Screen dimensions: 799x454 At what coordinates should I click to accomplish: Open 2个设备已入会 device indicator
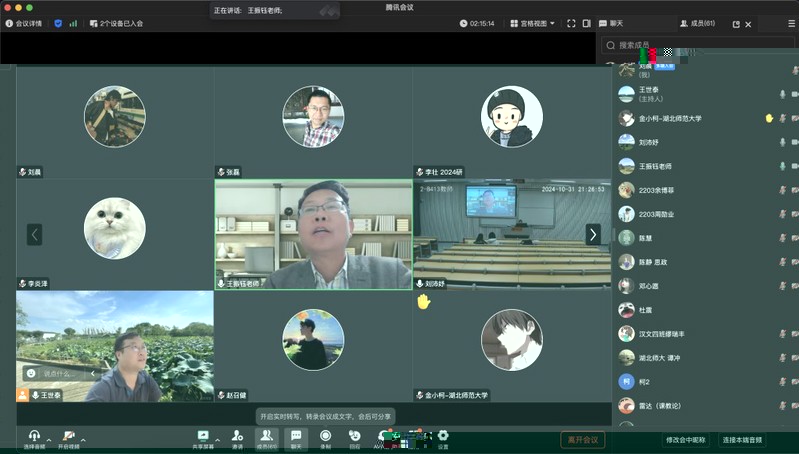pyautogui.click(x=116, y=23)
